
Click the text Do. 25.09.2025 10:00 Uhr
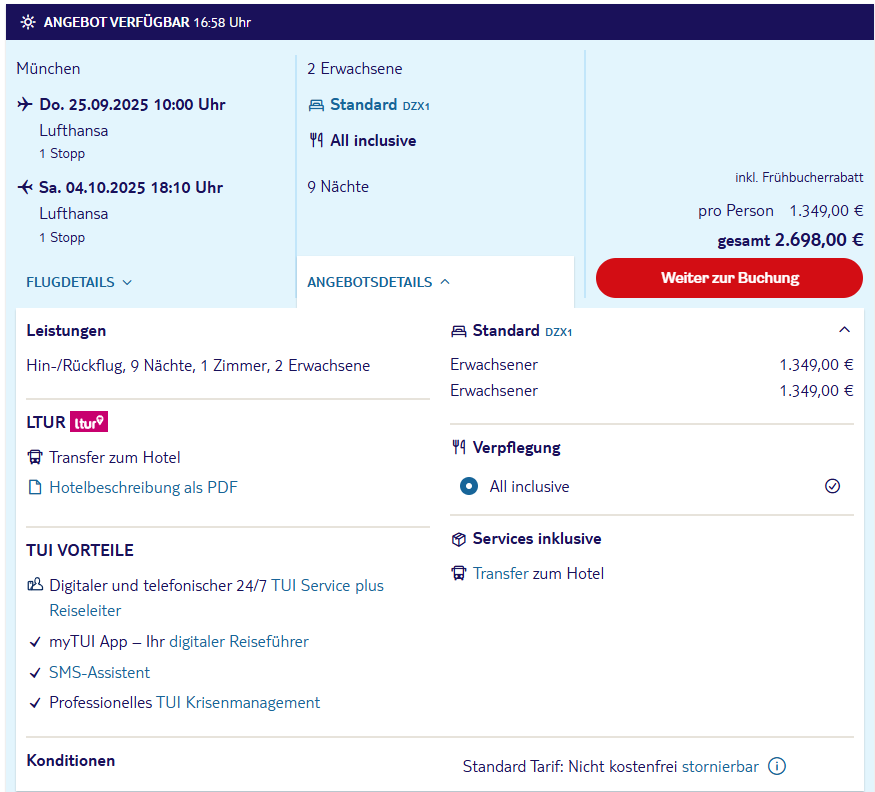pyautogui.click(x=132, y=104)
